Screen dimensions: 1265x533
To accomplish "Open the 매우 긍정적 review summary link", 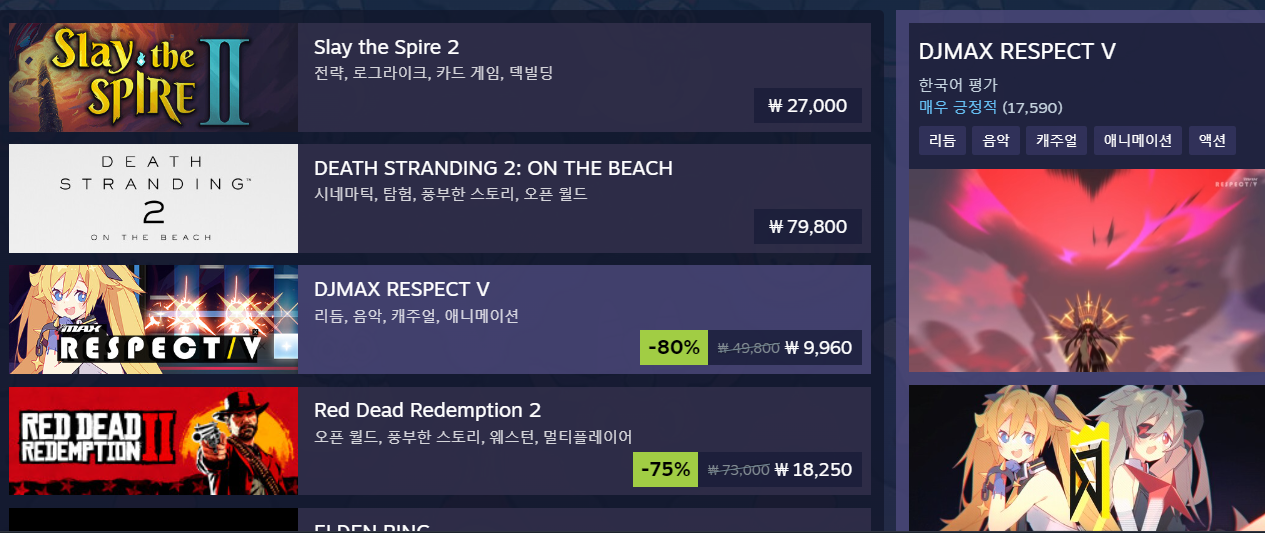I will 957,107.
